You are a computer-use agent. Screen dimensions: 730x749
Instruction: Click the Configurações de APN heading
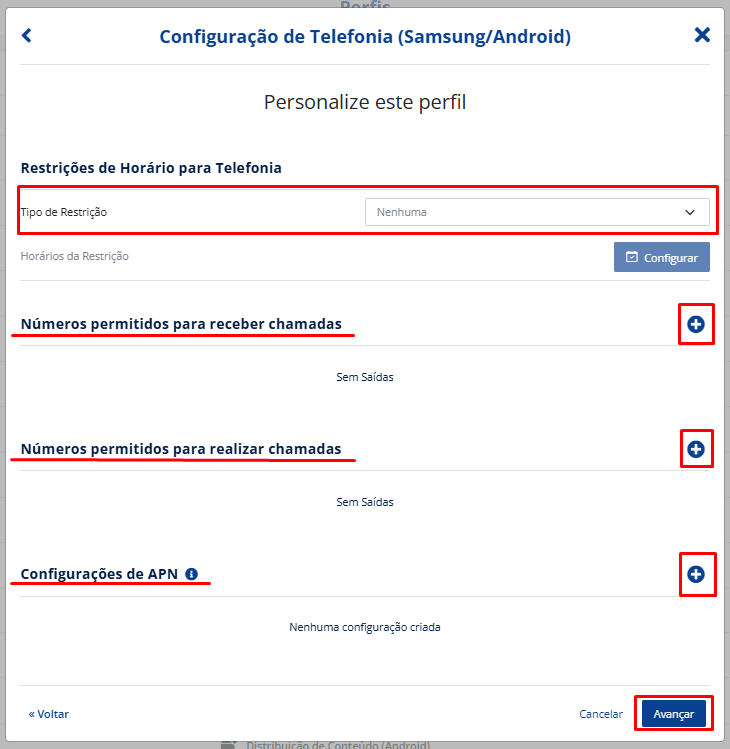(99, 574)
